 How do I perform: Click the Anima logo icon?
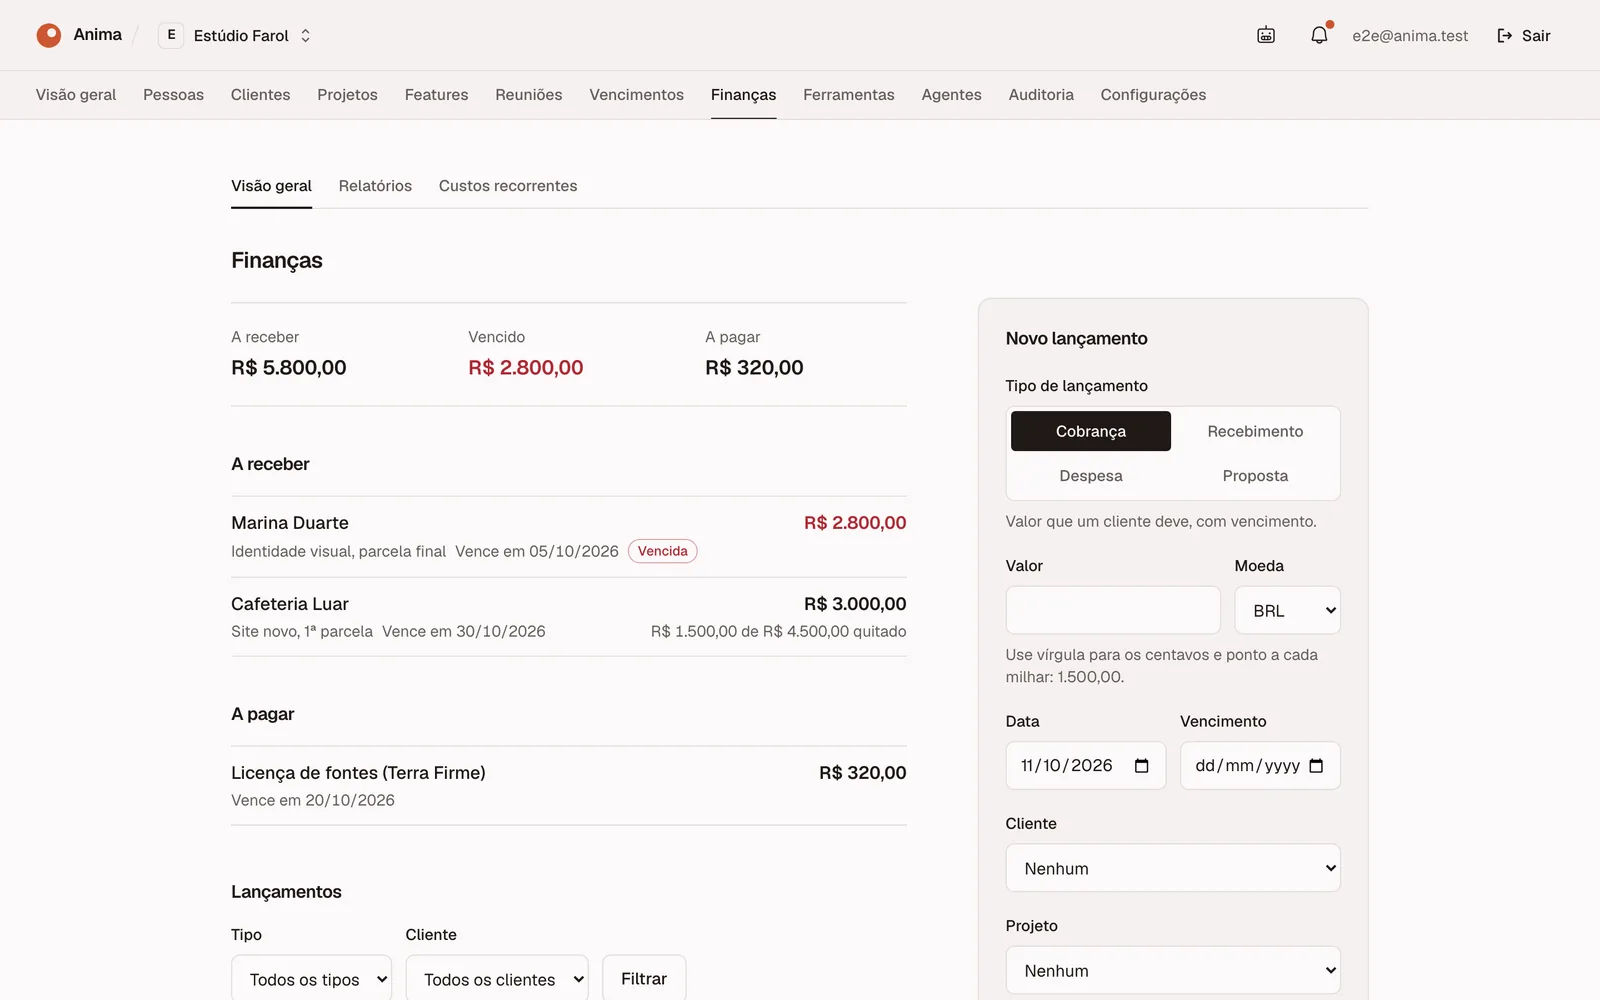pos(49,35)
